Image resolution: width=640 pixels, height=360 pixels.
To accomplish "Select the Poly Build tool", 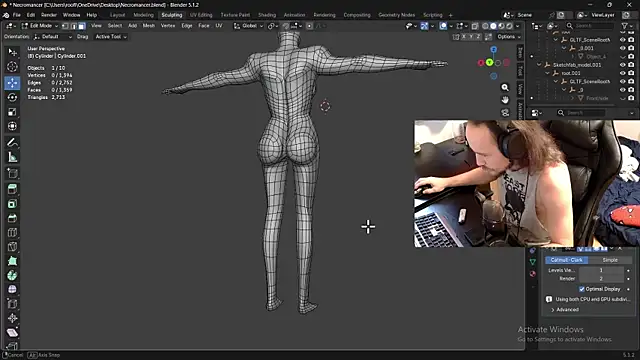I will coord(12,261).
